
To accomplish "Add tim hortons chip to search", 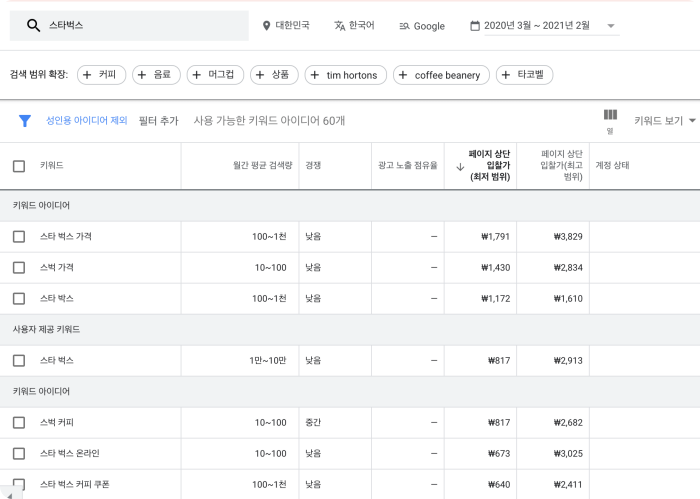I will (346, 75).
